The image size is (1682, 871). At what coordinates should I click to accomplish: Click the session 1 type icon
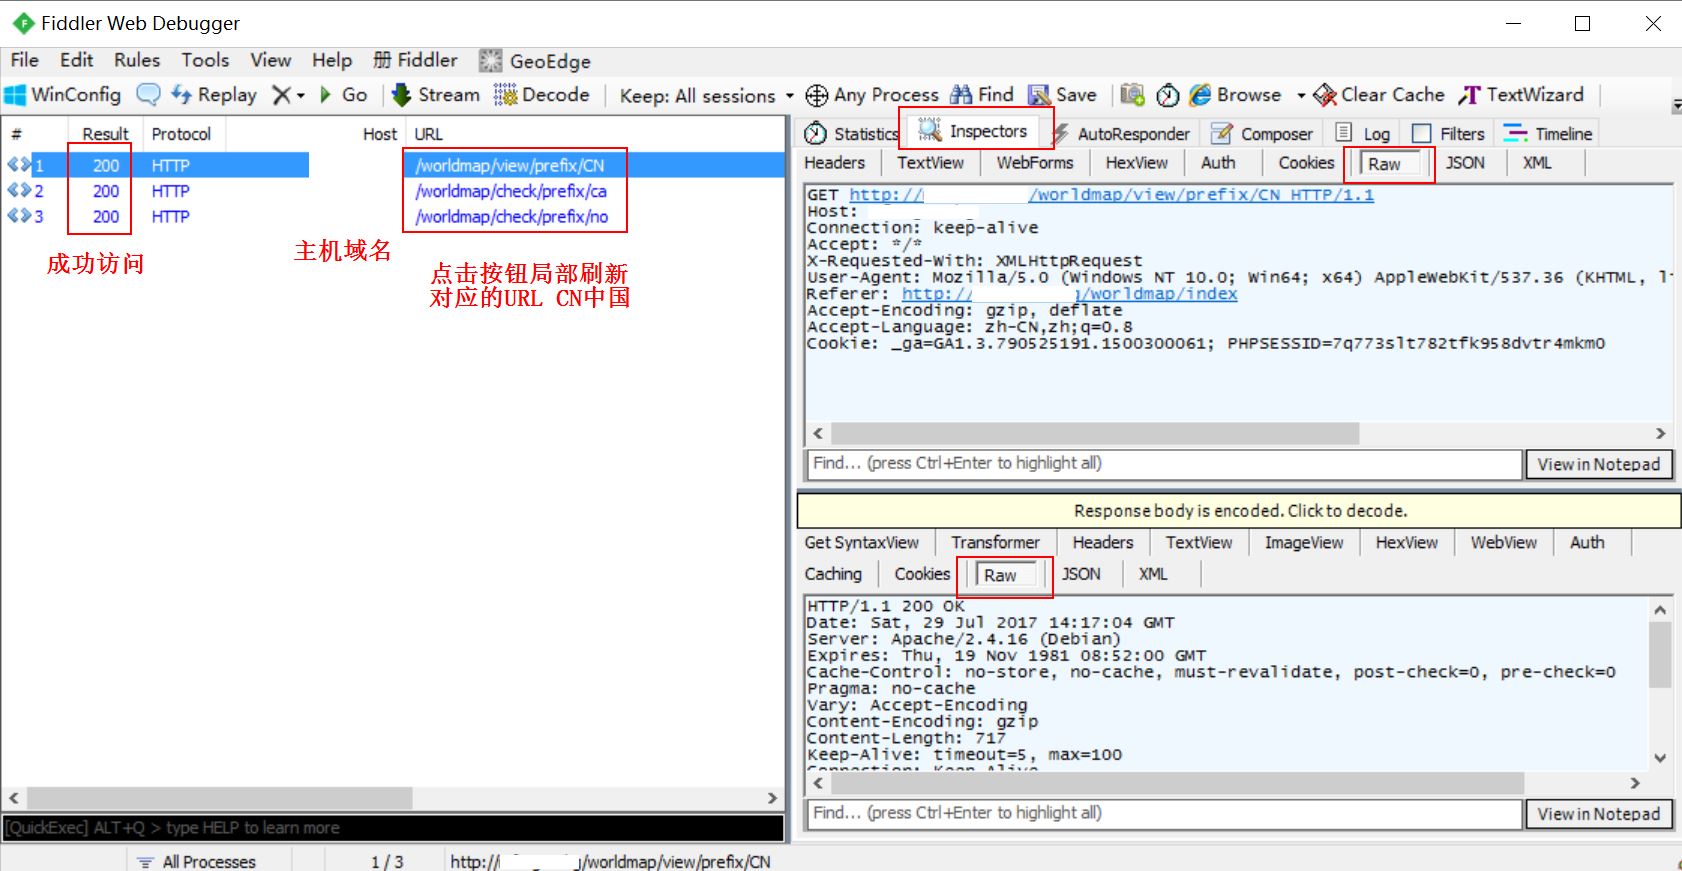click(x=19, y=165)
